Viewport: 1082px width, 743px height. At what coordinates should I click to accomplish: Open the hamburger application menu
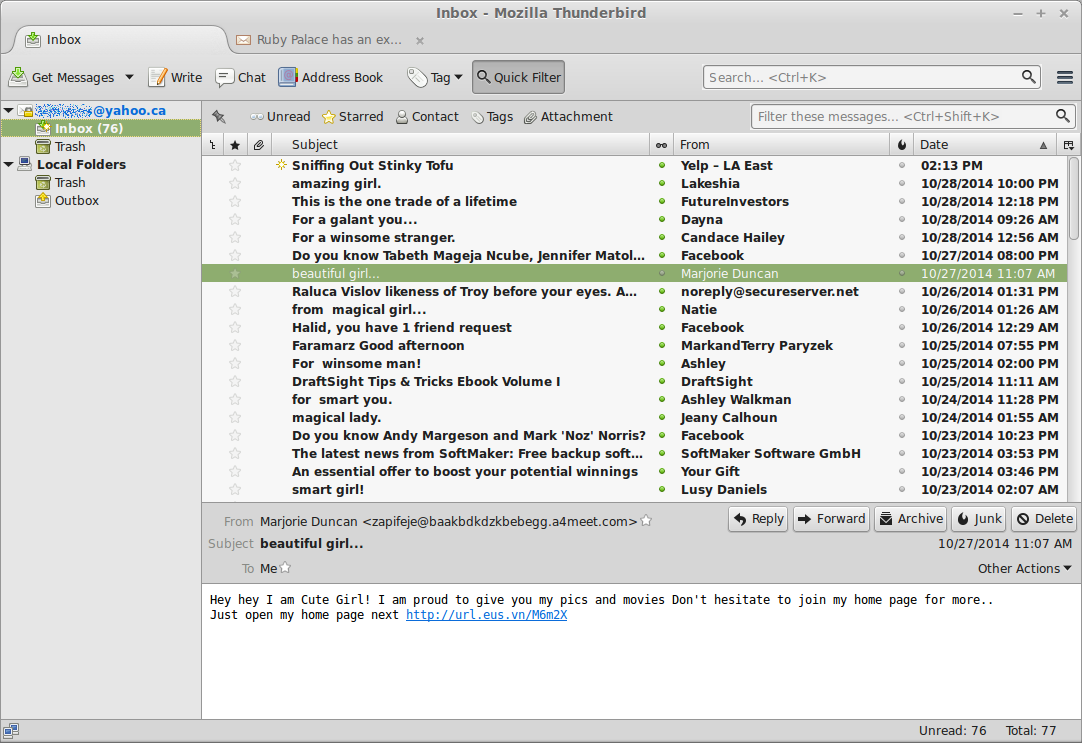click(1065, 77)
